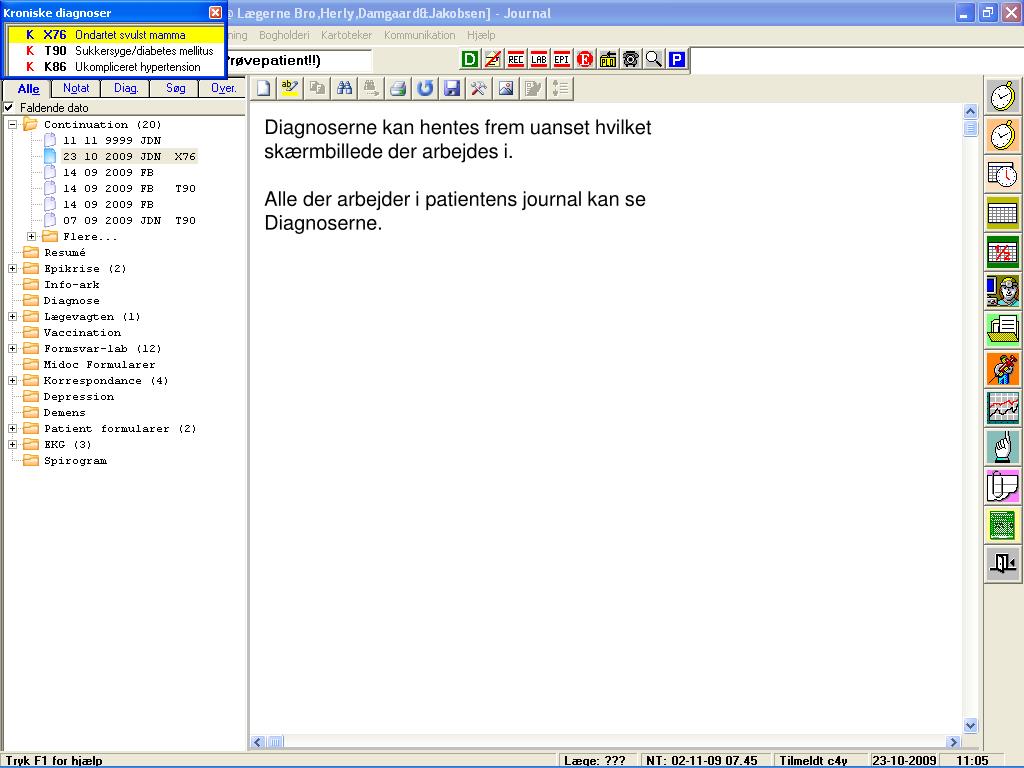Open the line chart graph icon

[1003, 408]
